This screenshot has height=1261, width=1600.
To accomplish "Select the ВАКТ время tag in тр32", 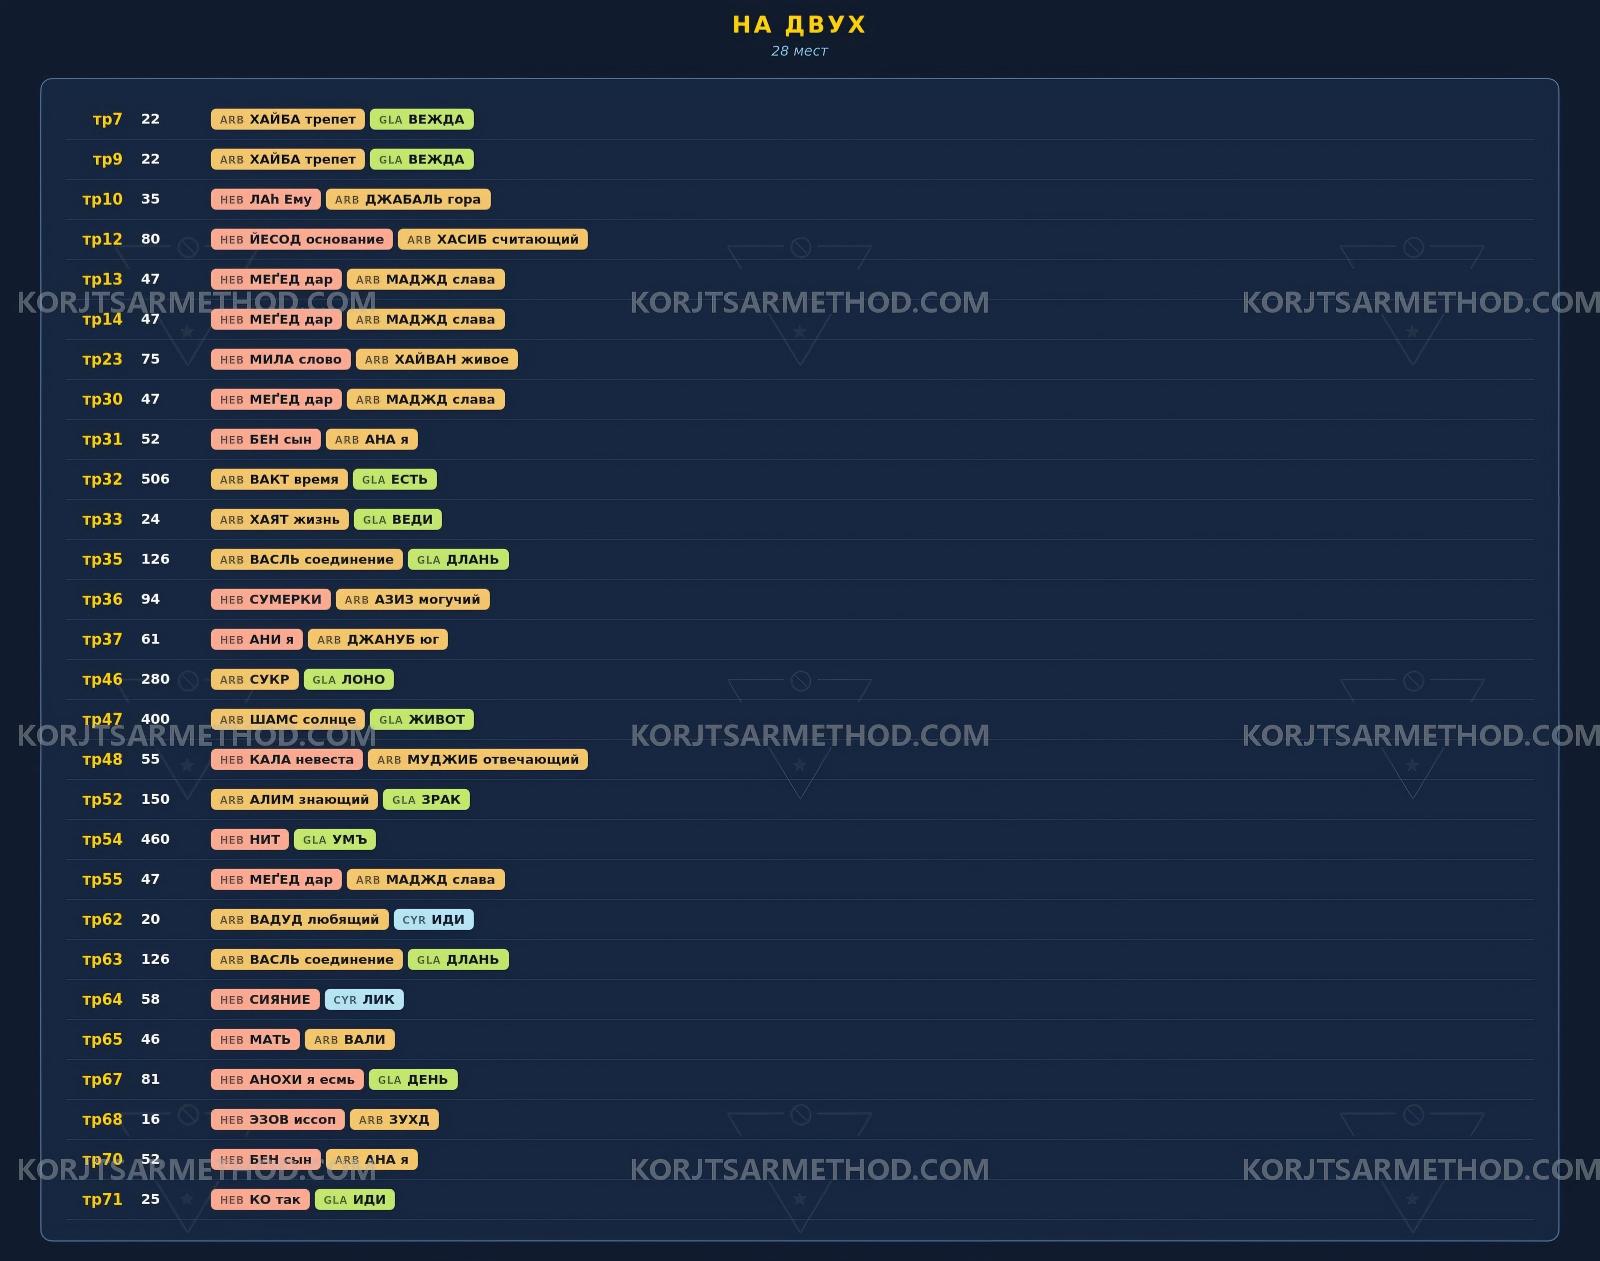I will tap(279, 479).
